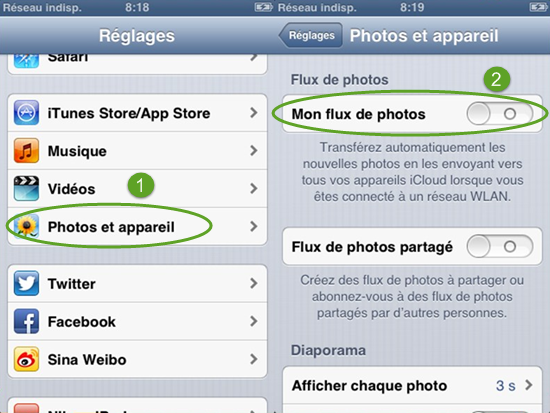Viewport: 550px width, 413px height.
Task: Tap the Sina Weibo icon
Action: click(26, 359)
